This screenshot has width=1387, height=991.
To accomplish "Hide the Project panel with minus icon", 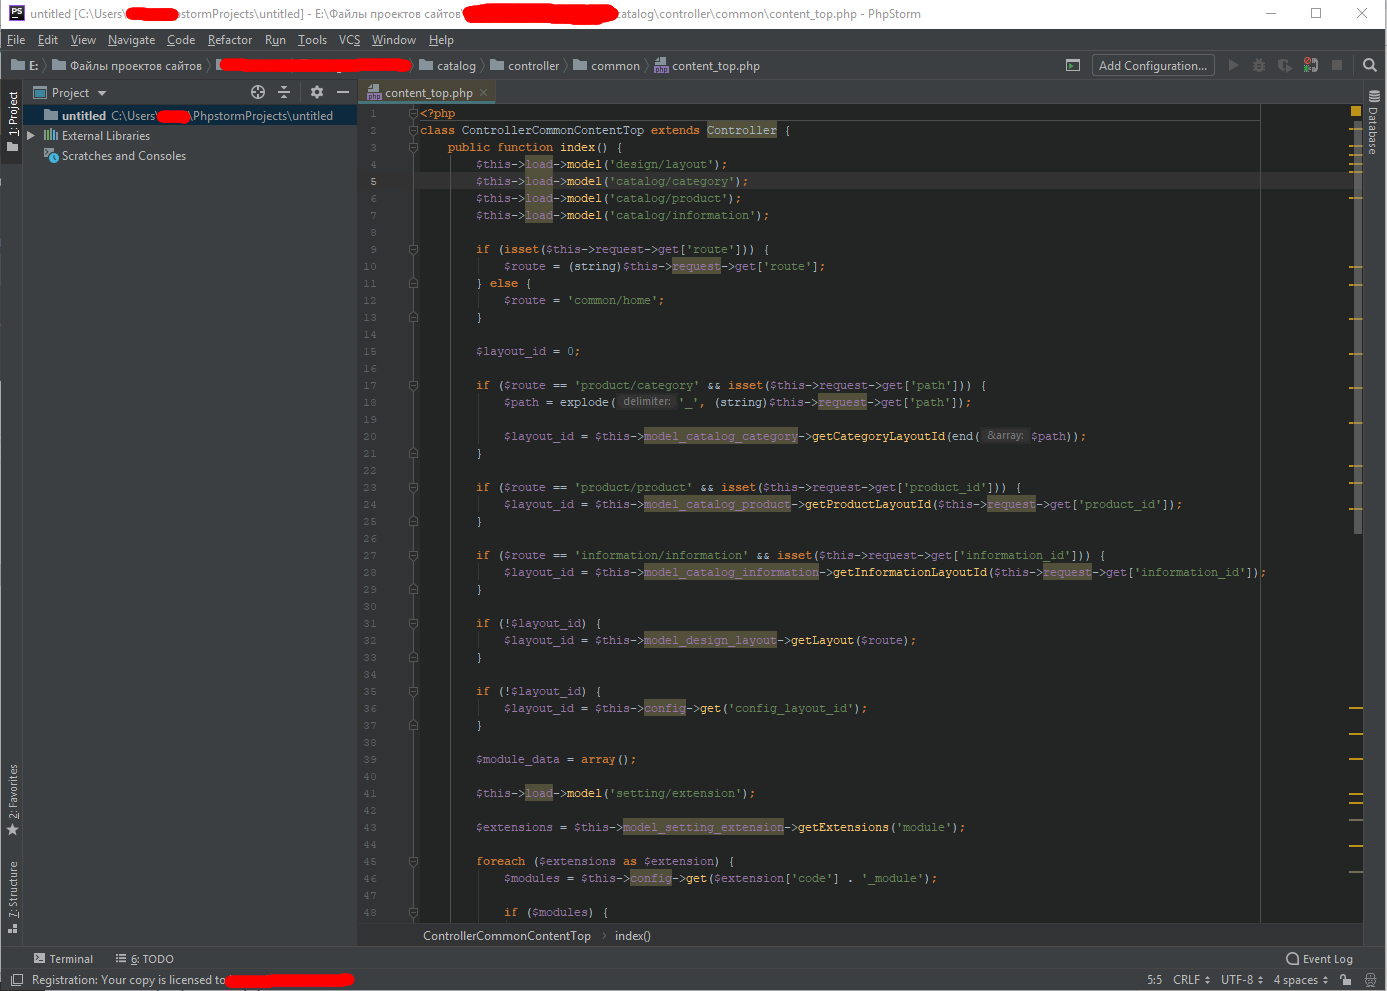I will 343,92.
